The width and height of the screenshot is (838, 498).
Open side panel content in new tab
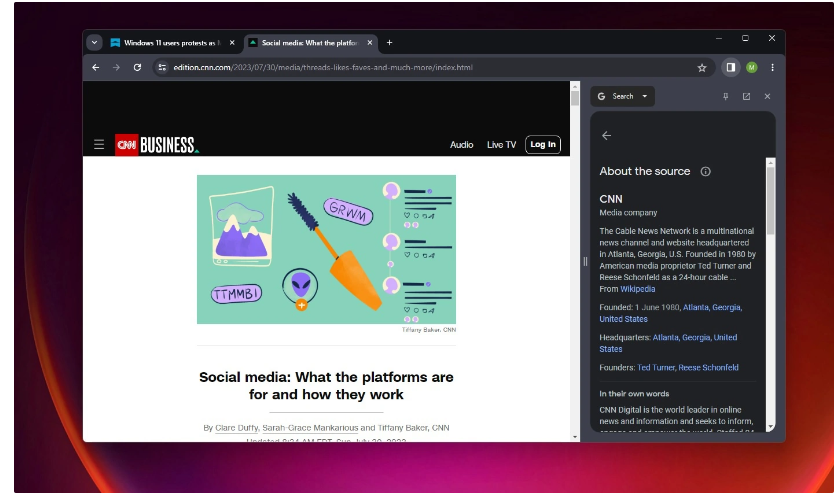(747, 97)
